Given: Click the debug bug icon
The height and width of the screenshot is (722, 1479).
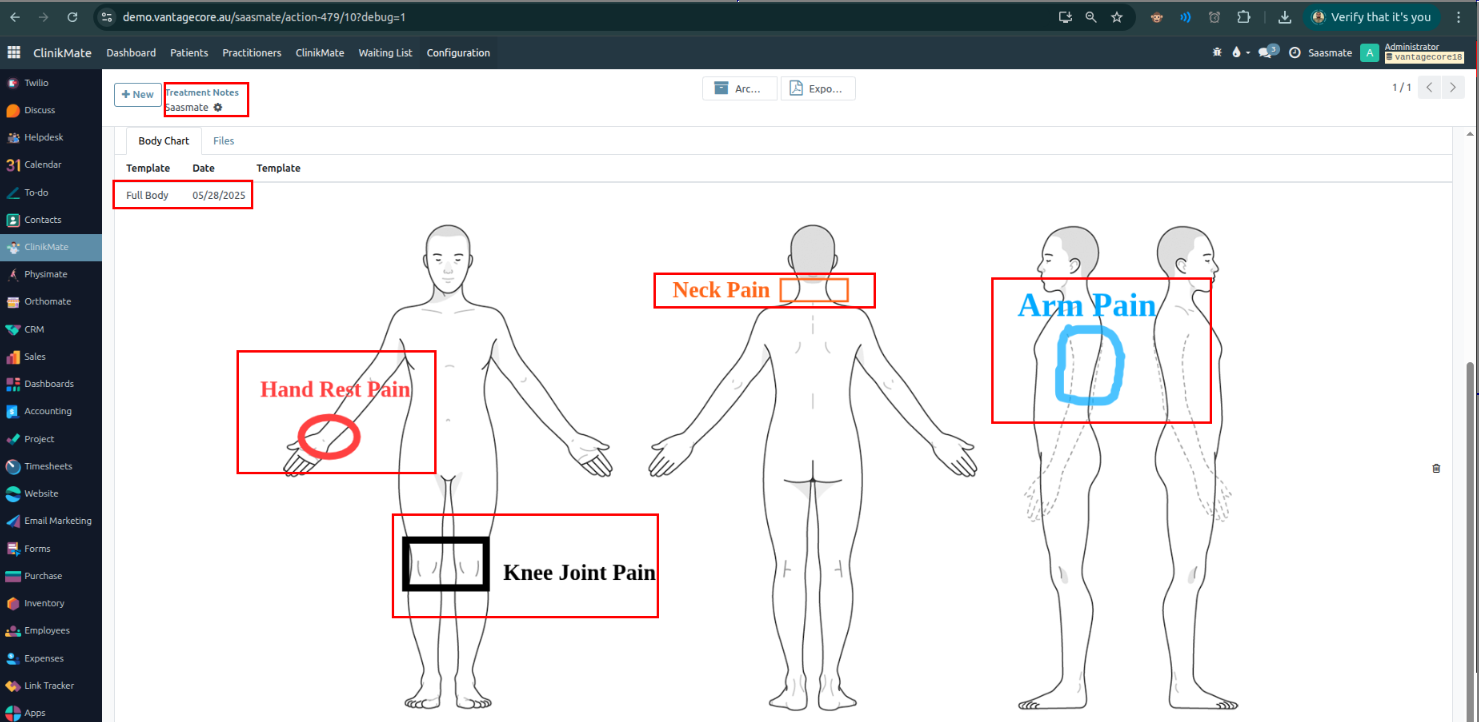Looking at the screenshot, I should [1217, 53].
